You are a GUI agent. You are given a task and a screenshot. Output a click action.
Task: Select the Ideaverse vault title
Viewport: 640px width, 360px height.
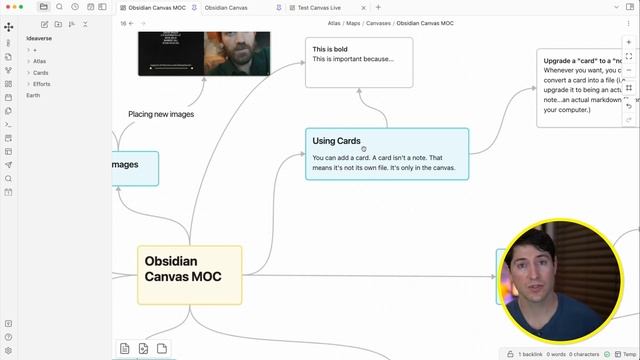39,38
